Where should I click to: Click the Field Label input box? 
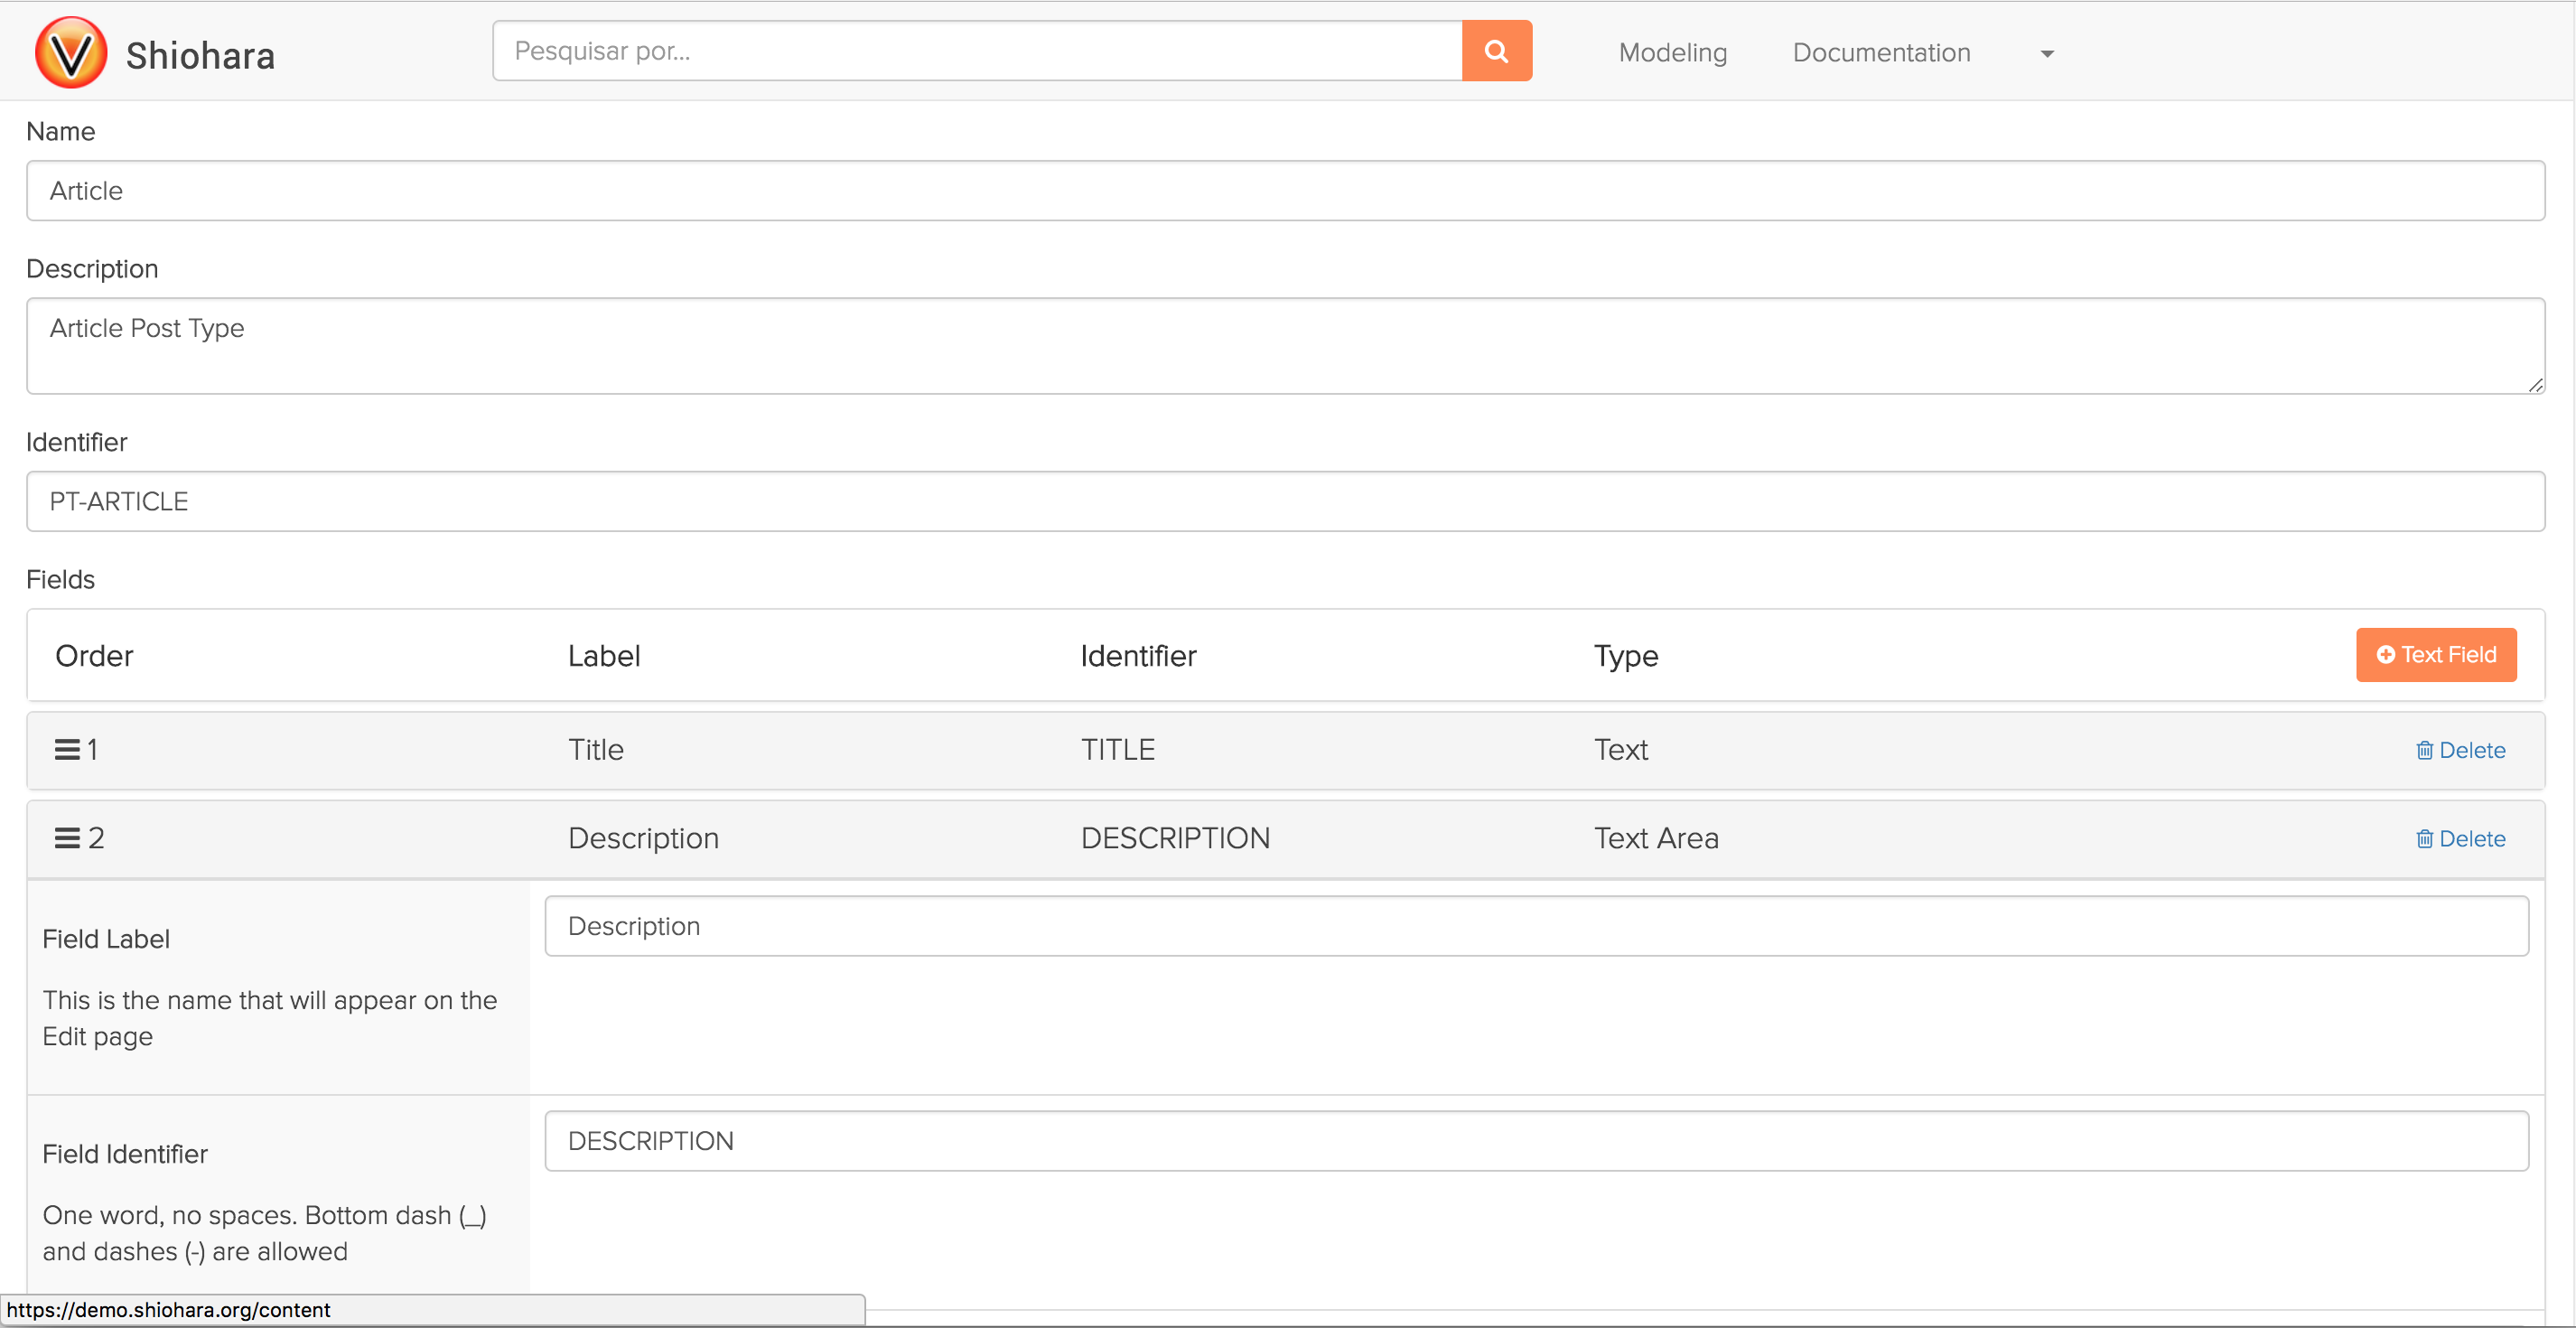(x=1535, y=926)
